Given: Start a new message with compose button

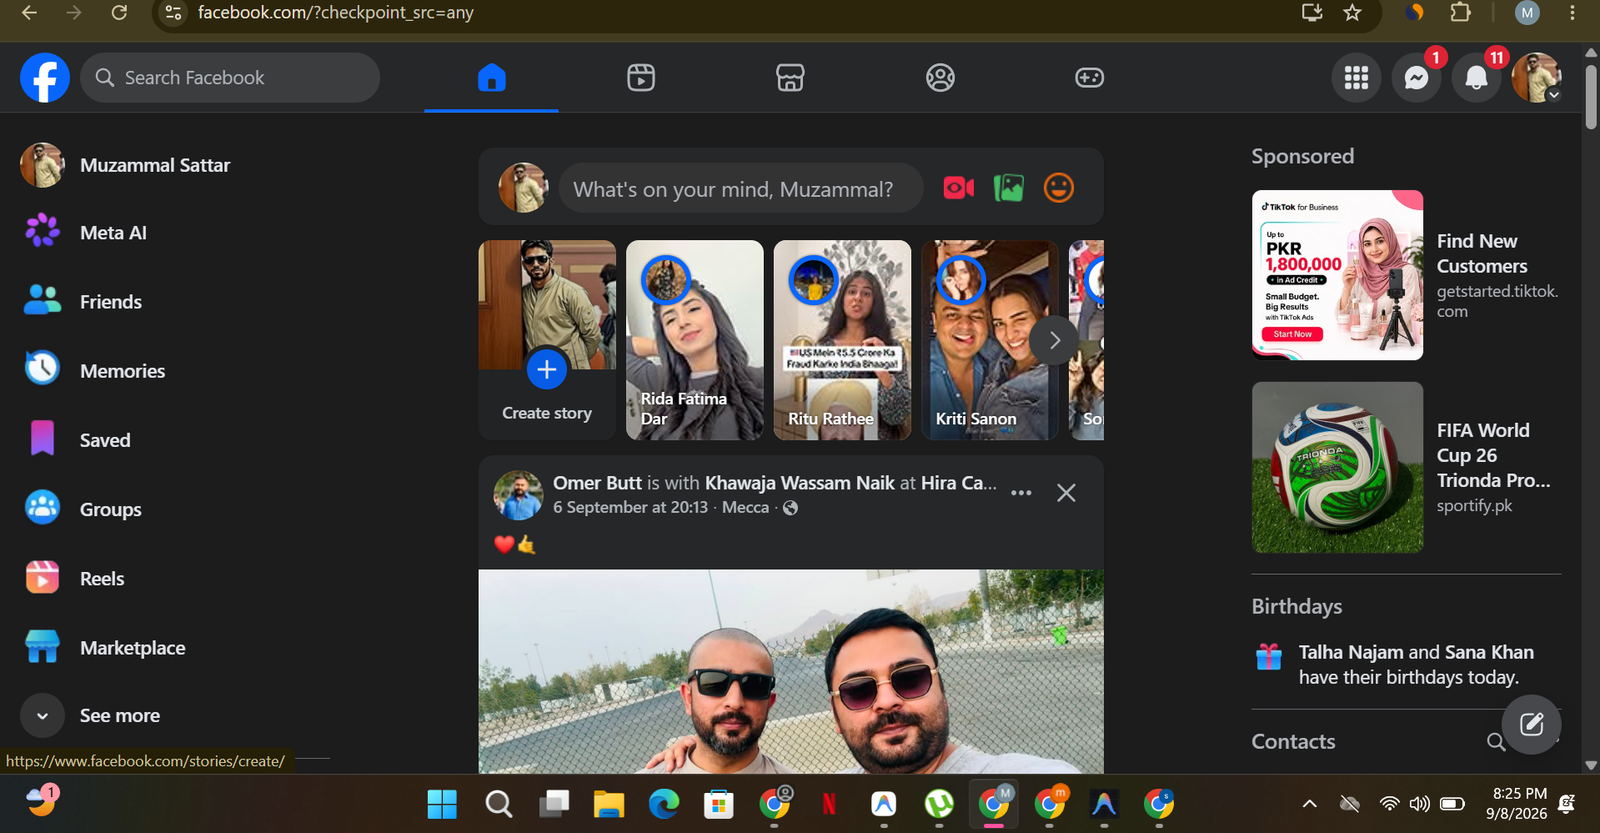Looking at the screenshot, I should 1531,724.
